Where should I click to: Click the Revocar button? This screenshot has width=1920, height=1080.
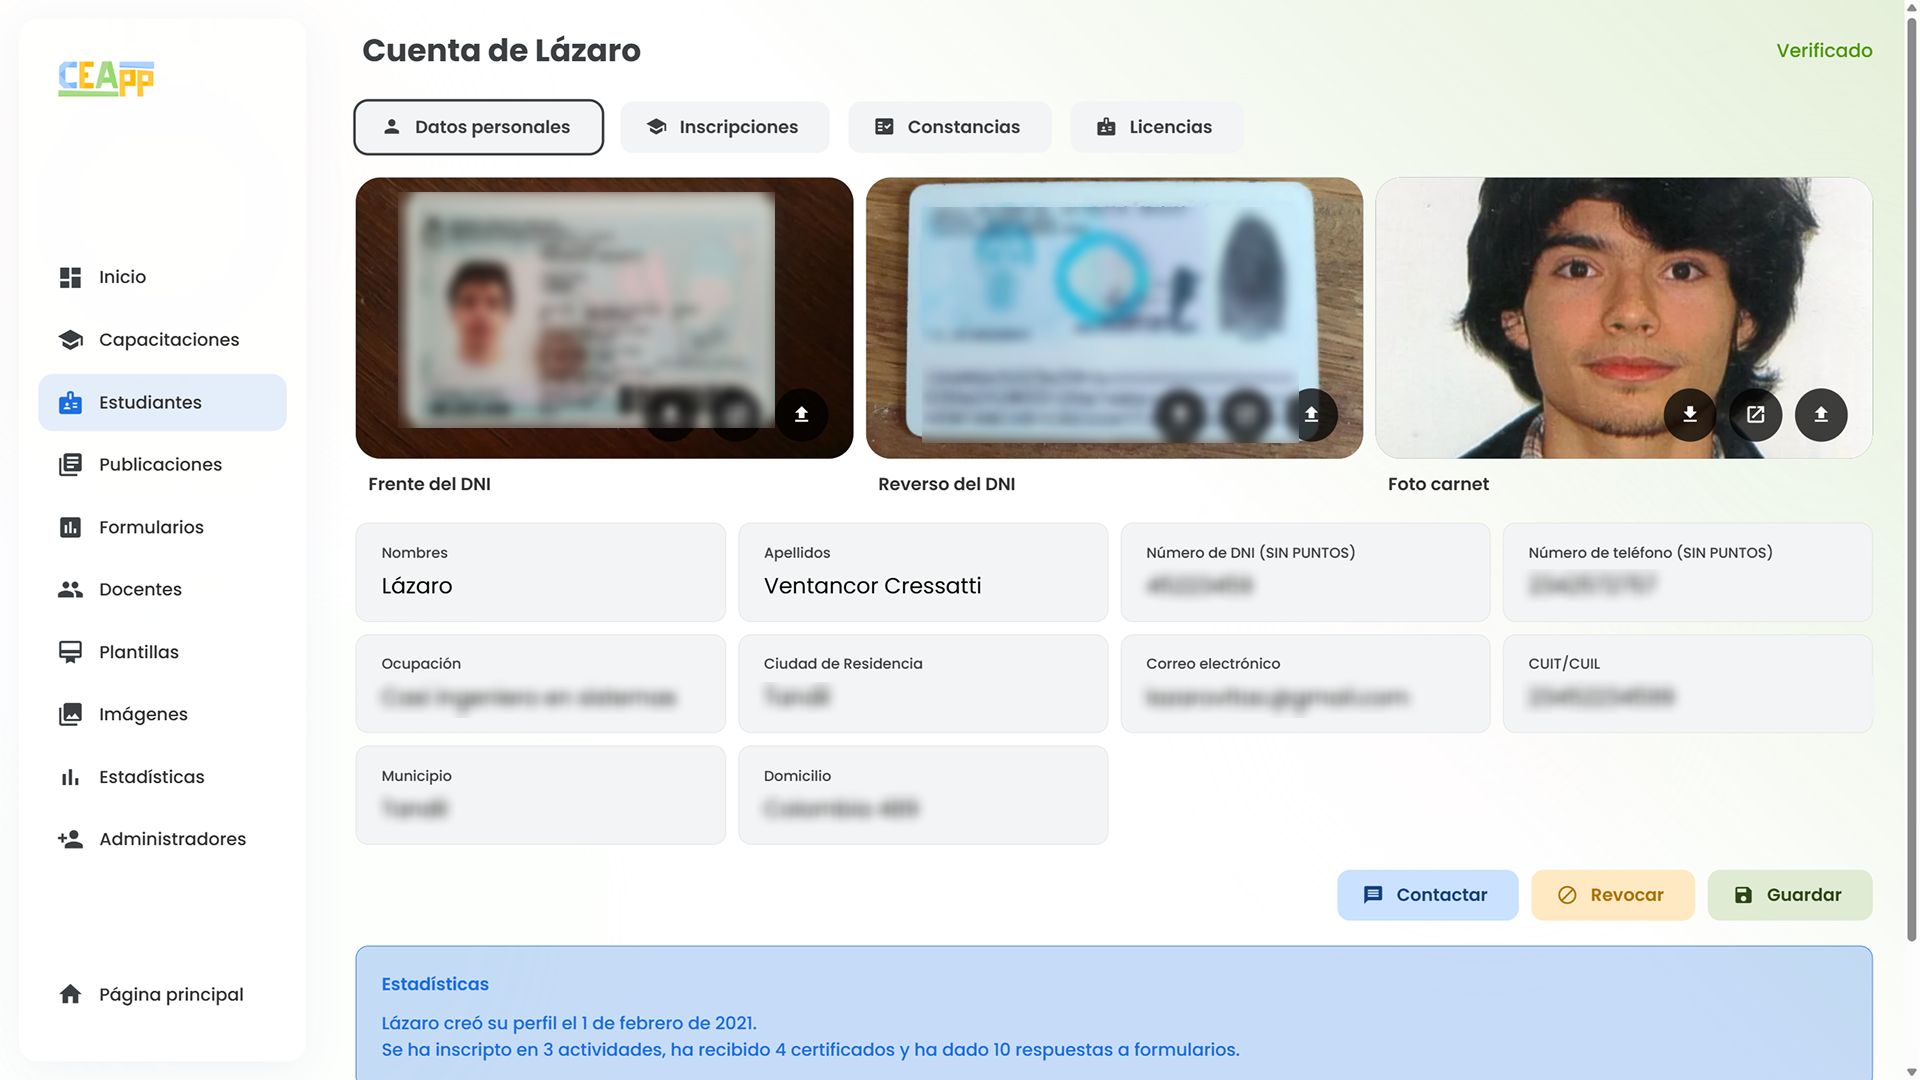pyautogui.click(x=1612, y=895)
